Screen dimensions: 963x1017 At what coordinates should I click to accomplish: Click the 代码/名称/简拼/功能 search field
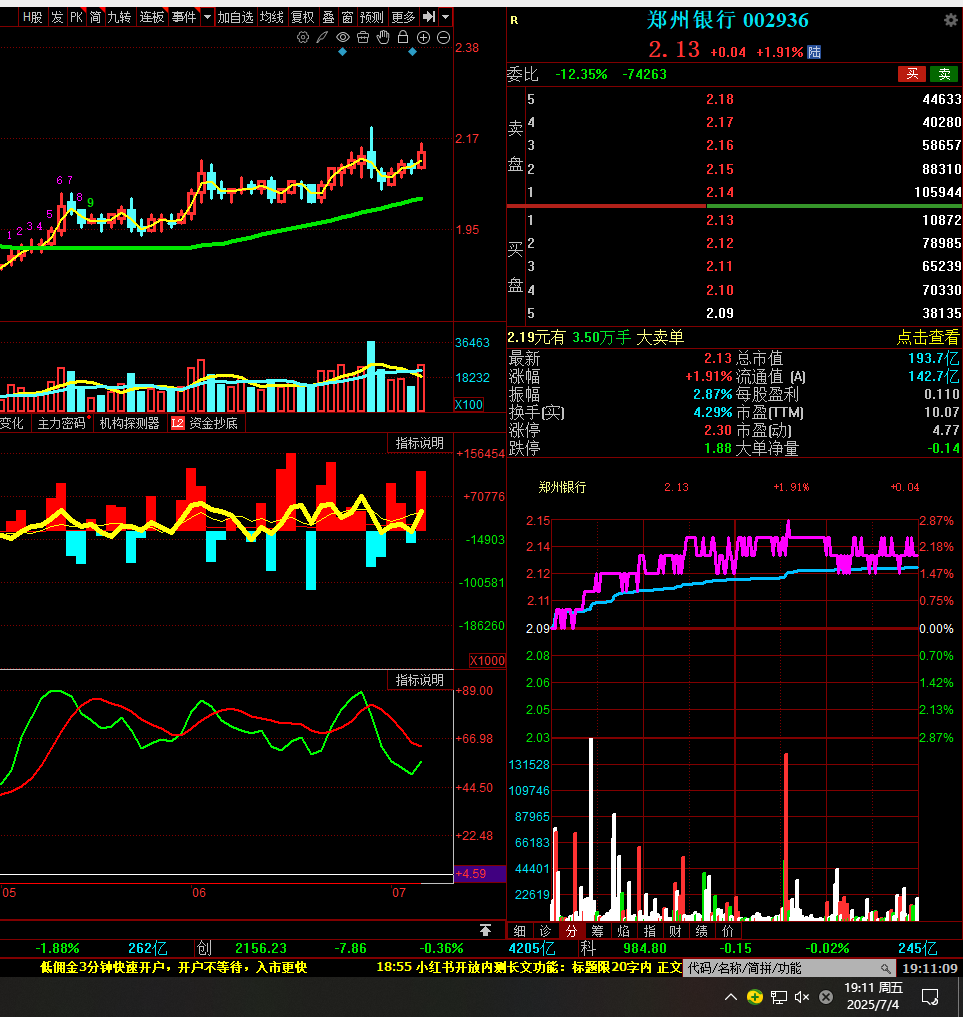coord(789,968)
